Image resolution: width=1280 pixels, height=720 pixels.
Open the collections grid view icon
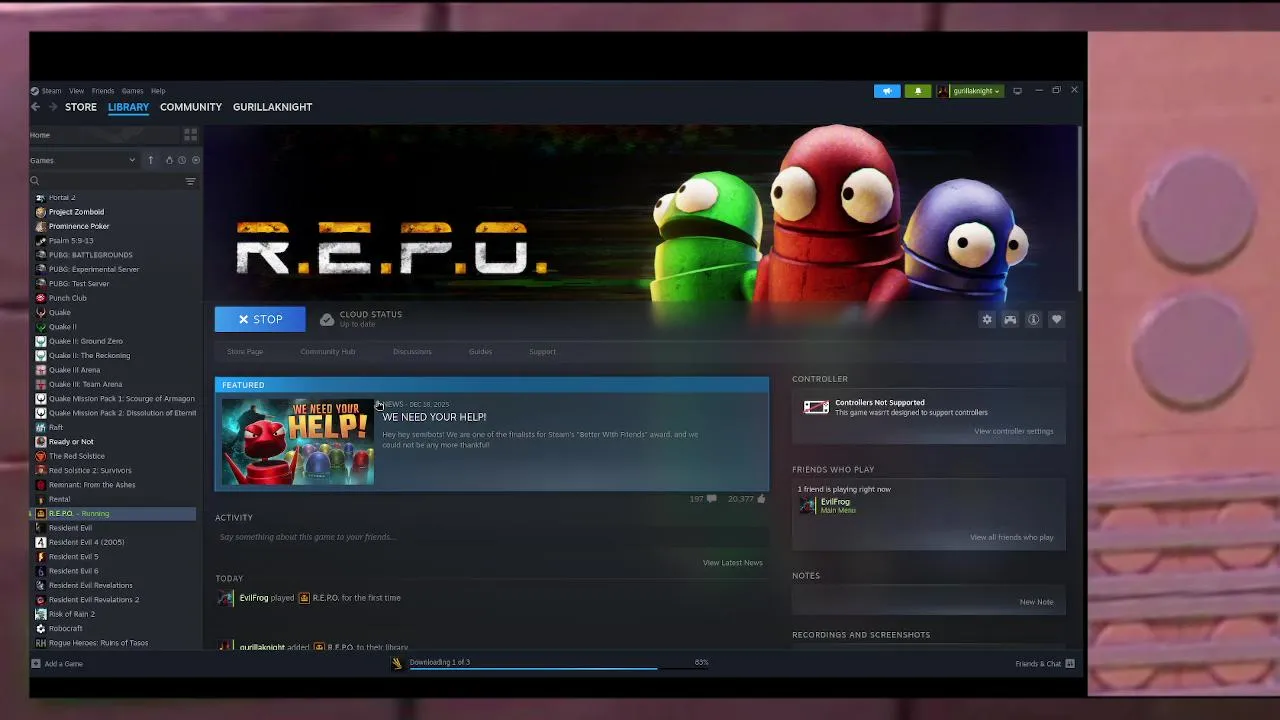[x=190, y=134]
